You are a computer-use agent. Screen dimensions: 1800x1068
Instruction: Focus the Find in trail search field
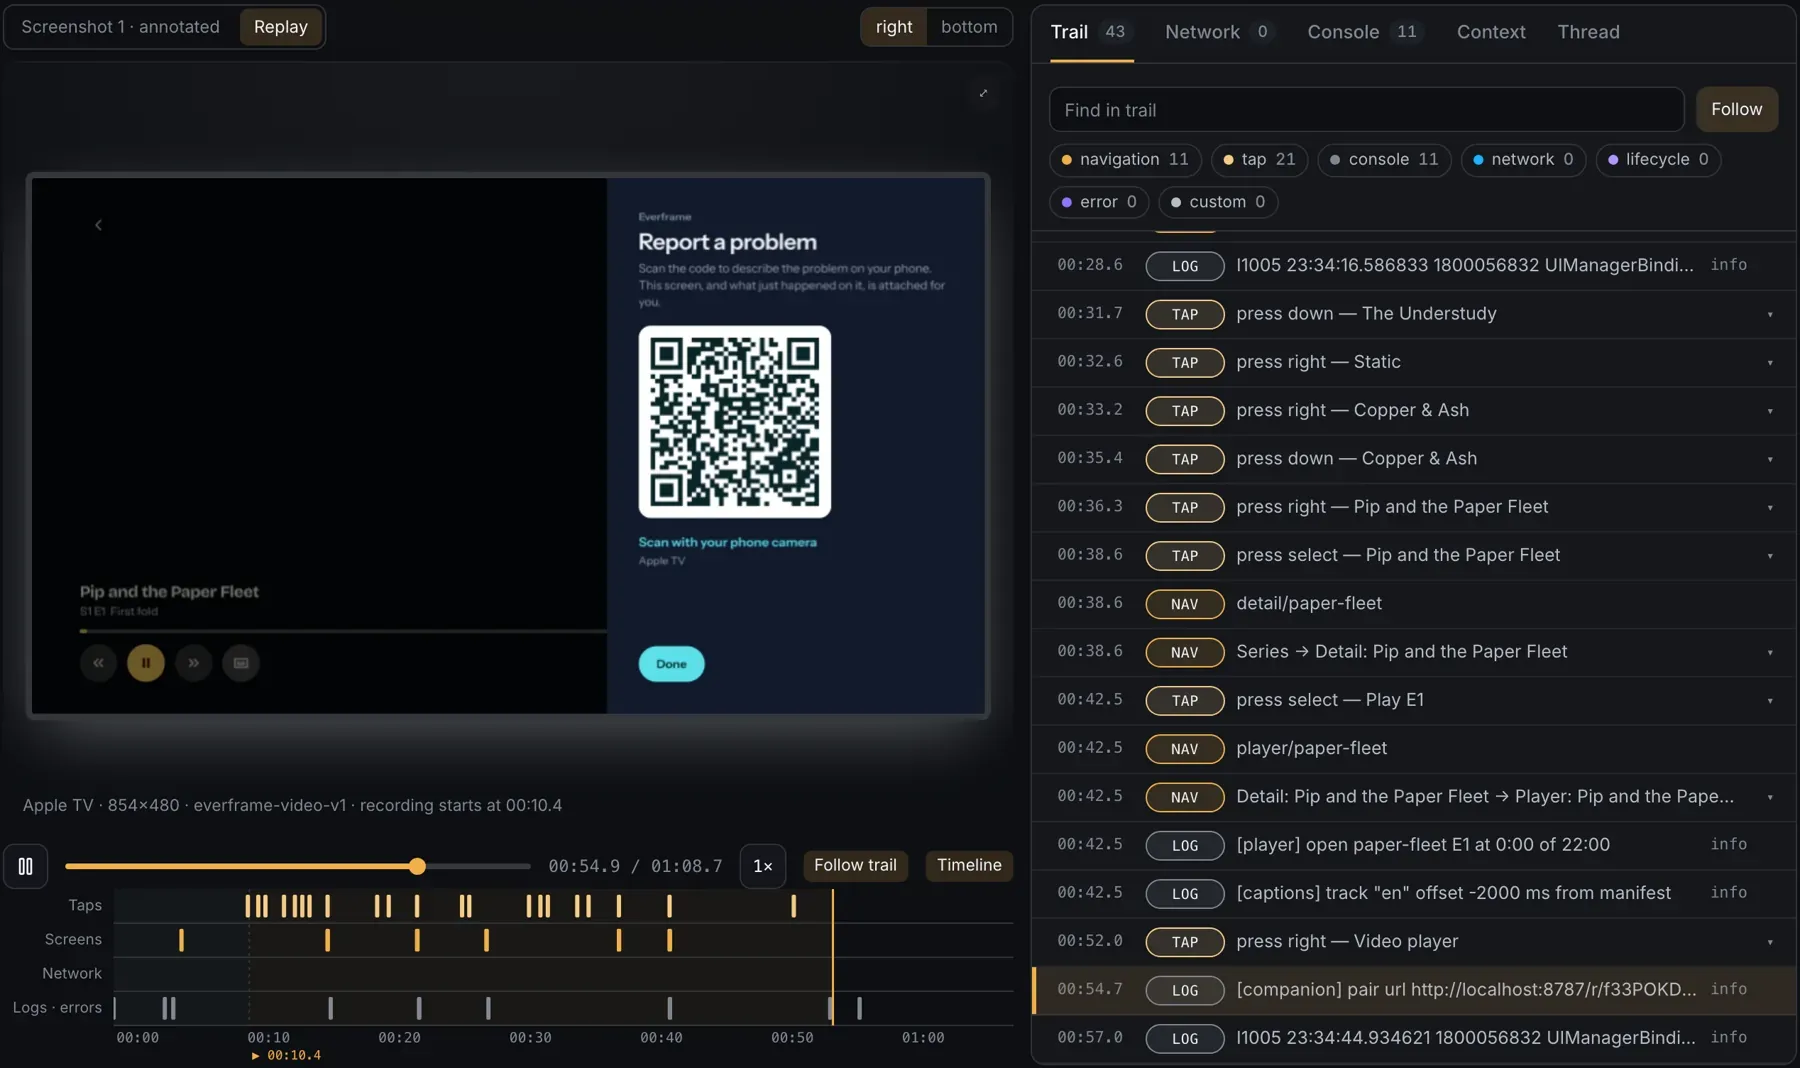pos(1366,110)
